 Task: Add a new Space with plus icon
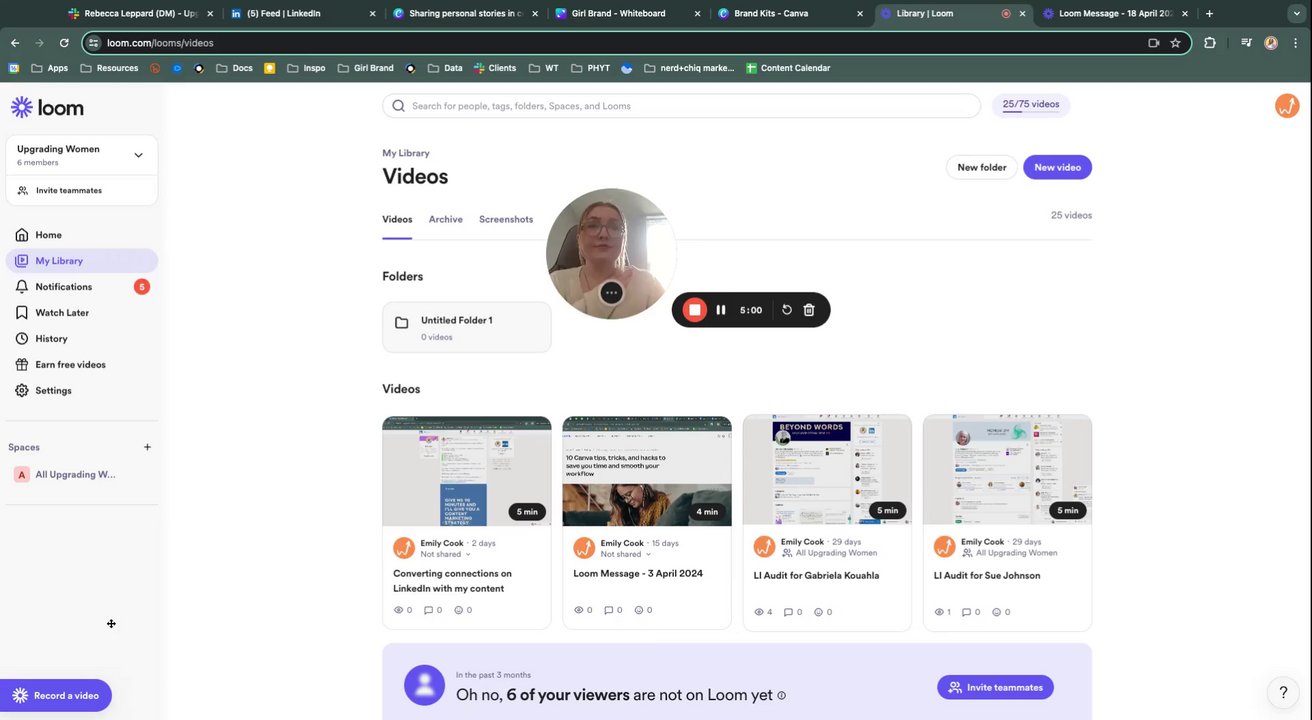[x=147, y=447]
